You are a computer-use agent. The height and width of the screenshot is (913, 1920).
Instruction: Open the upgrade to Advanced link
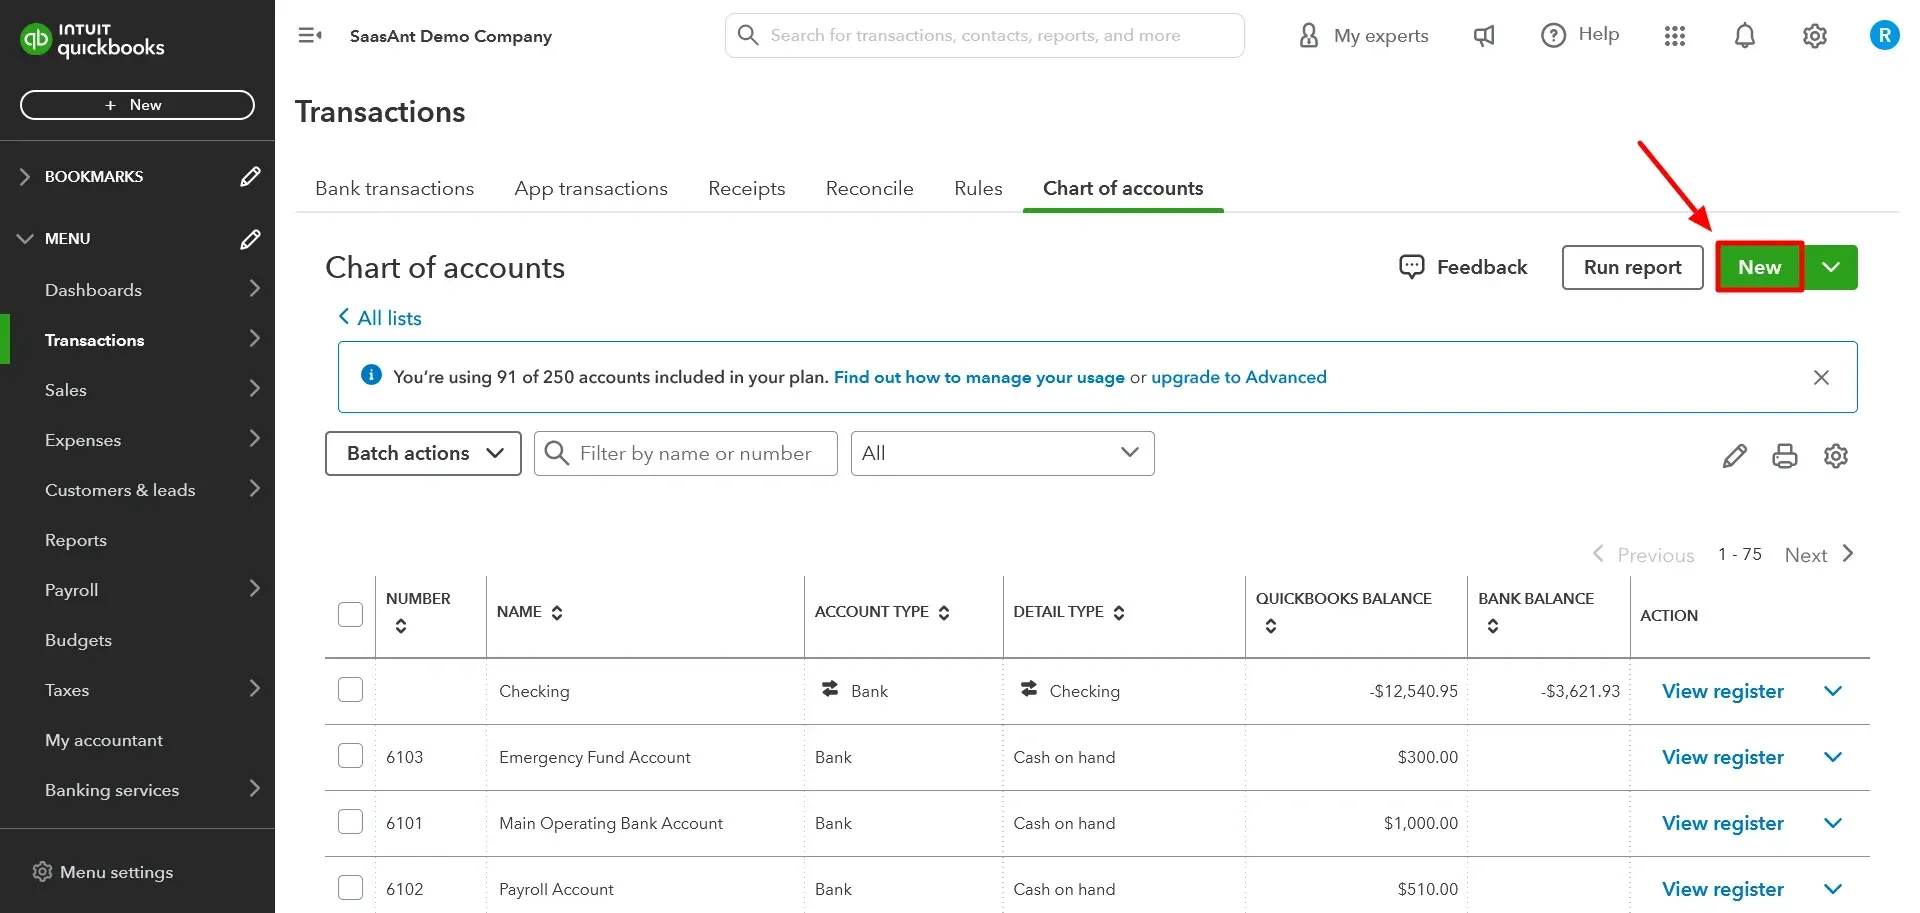(x=1238, y=377)
